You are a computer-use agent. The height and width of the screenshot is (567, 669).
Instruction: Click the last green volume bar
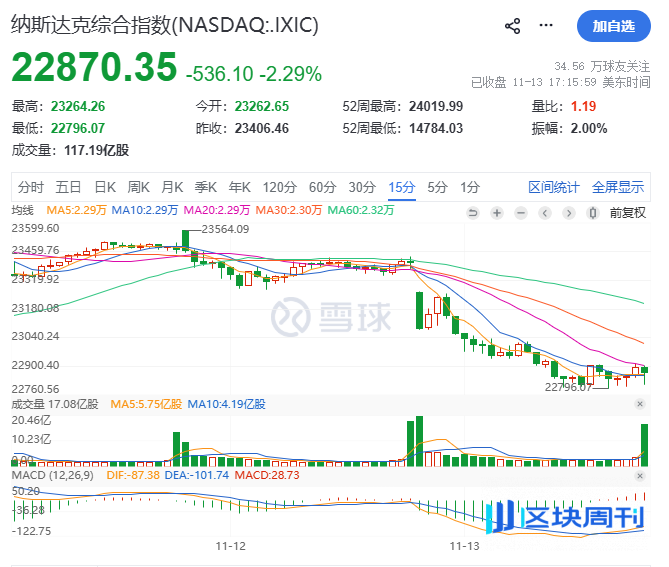(644, 445)
